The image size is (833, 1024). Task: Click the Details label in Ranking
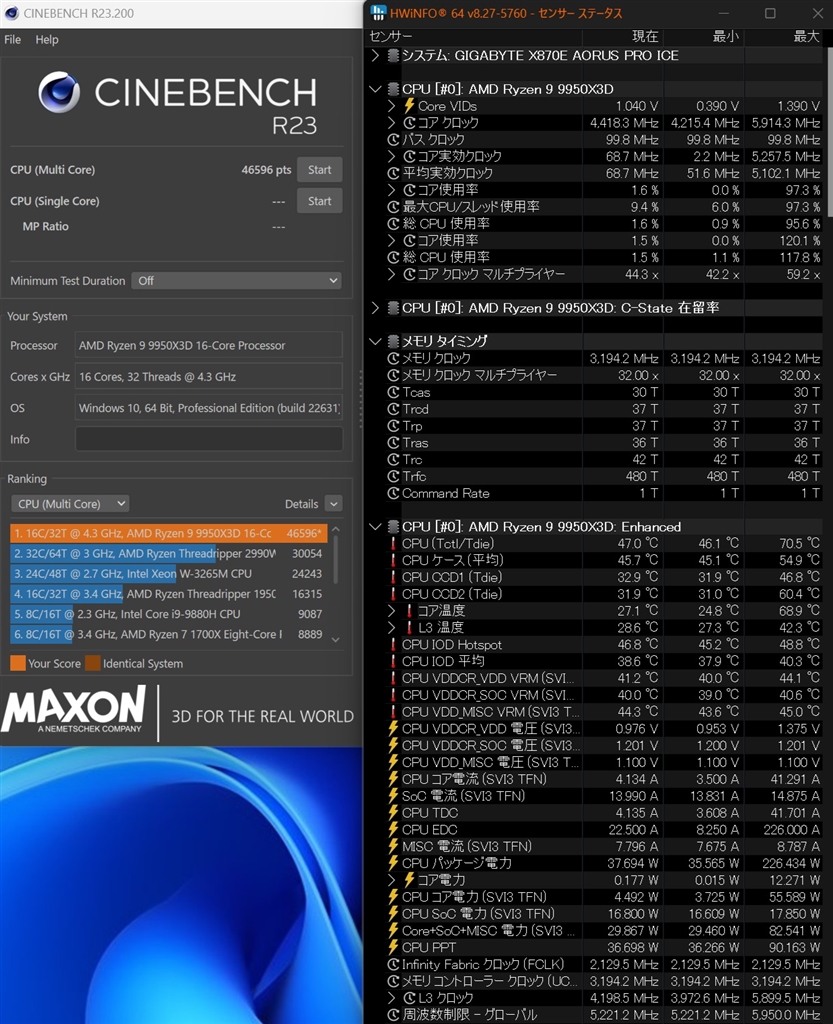[302, 504]
